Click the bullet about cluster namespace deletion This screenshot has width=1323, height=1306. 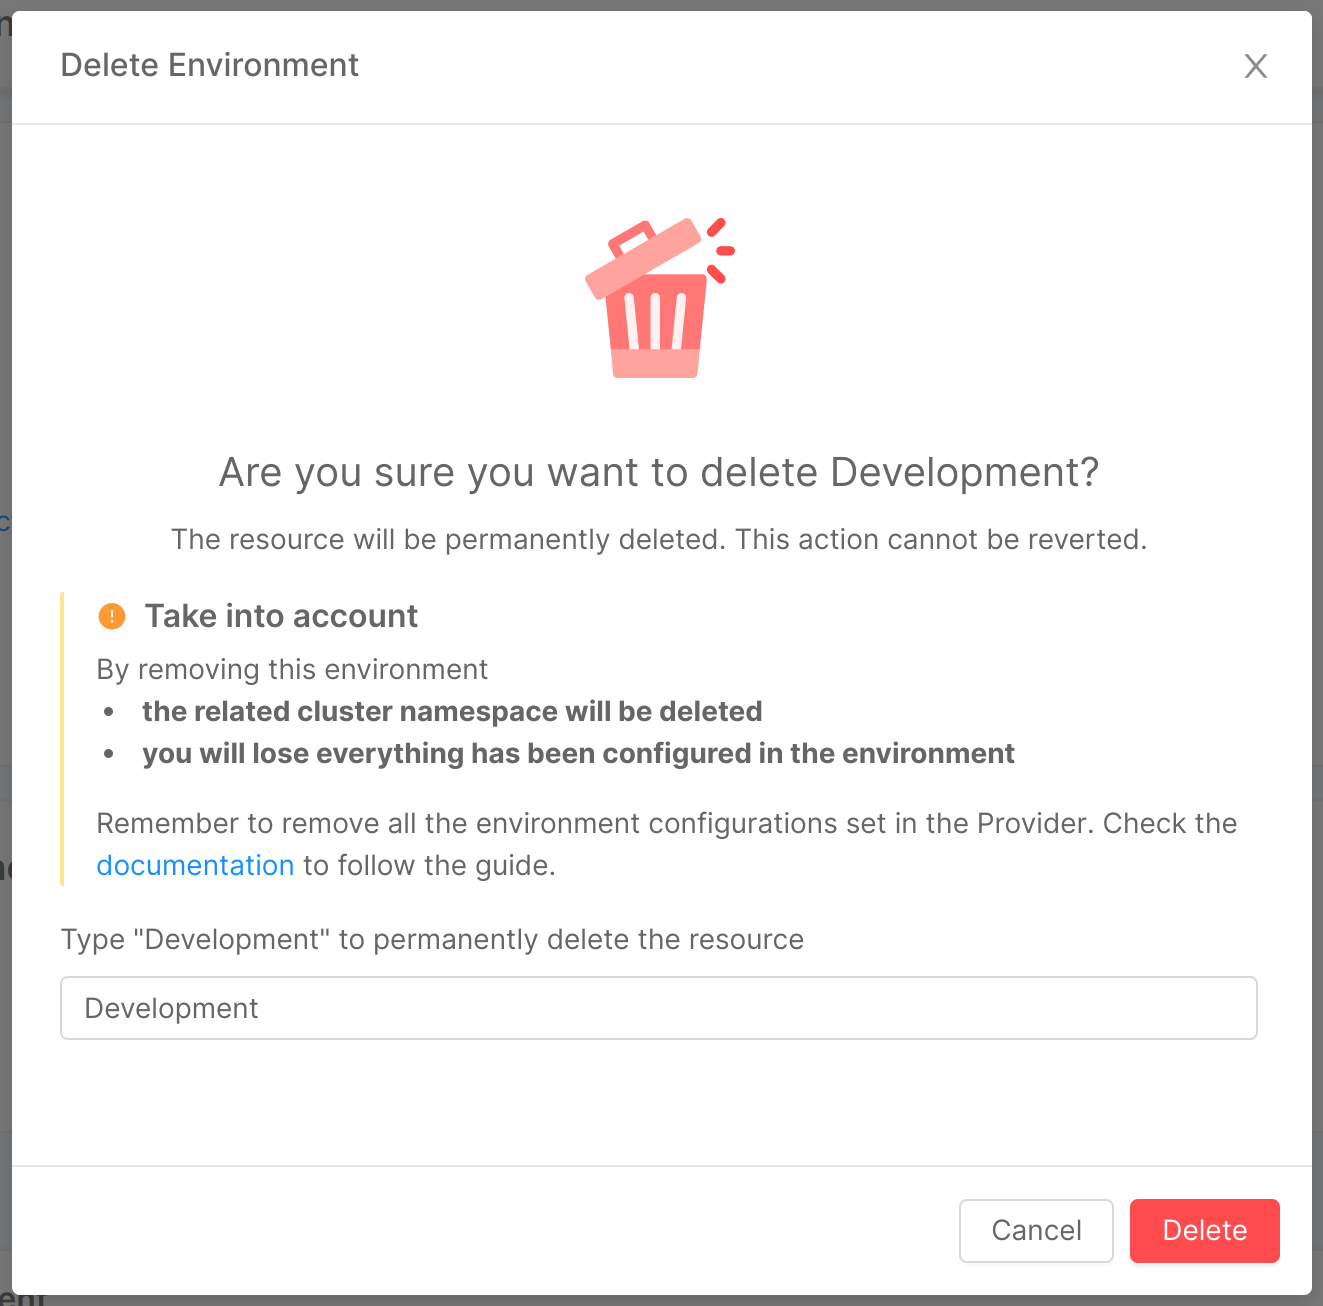tap(452, 711)
